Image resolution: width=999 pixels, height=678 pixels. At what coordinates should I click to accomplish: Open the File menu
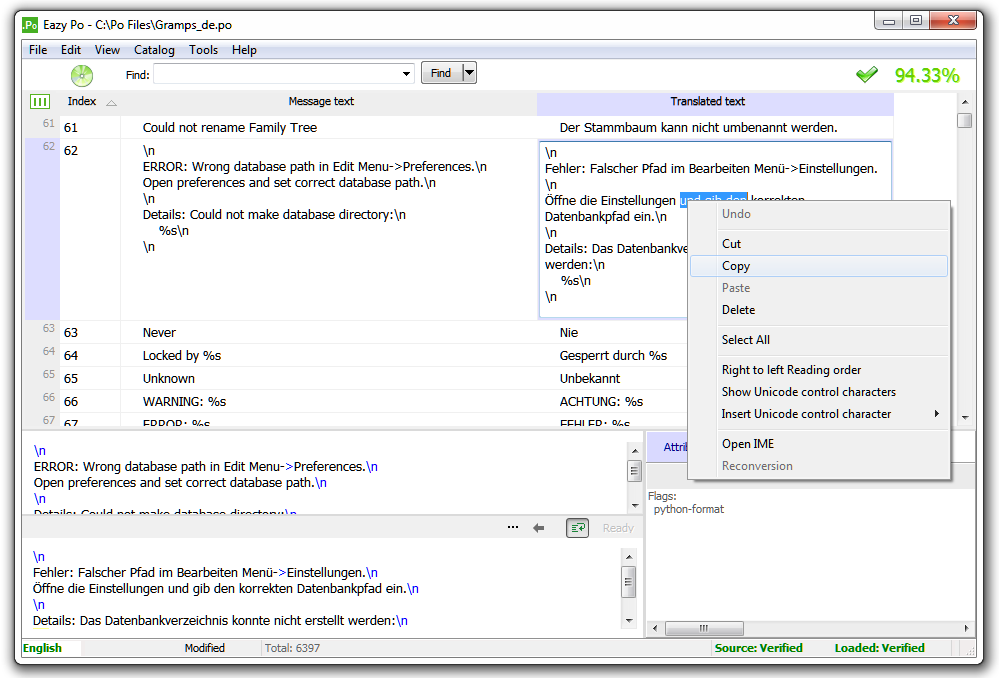coord(38,50)
